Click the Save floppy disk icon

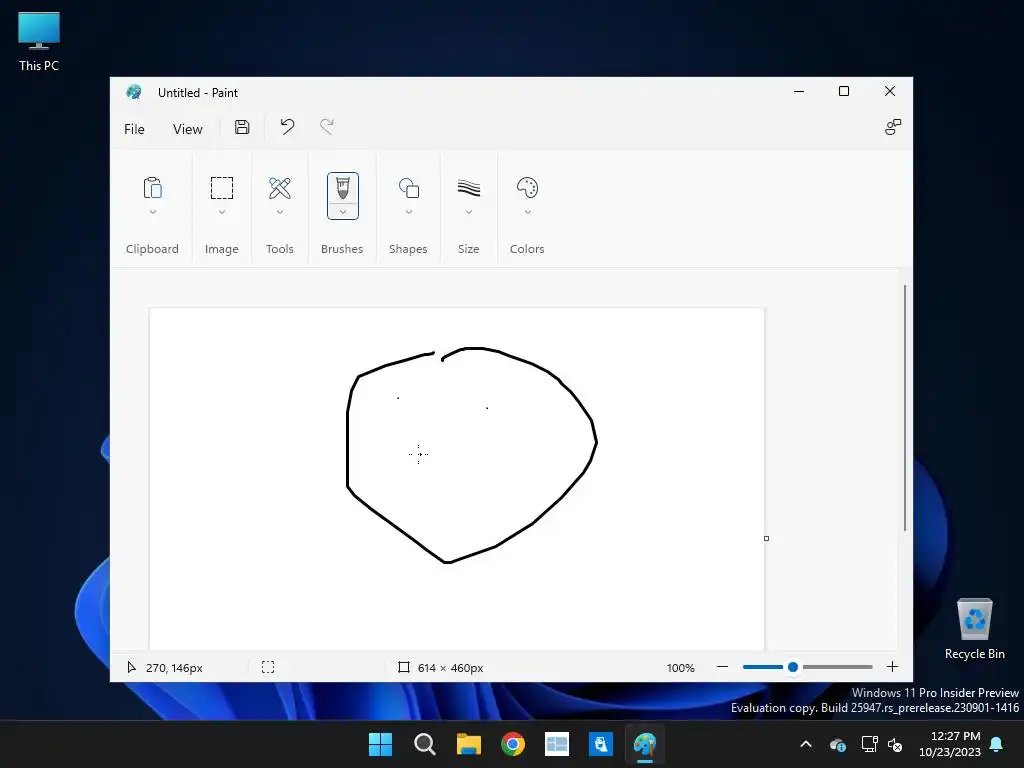[x=242, y=127]
